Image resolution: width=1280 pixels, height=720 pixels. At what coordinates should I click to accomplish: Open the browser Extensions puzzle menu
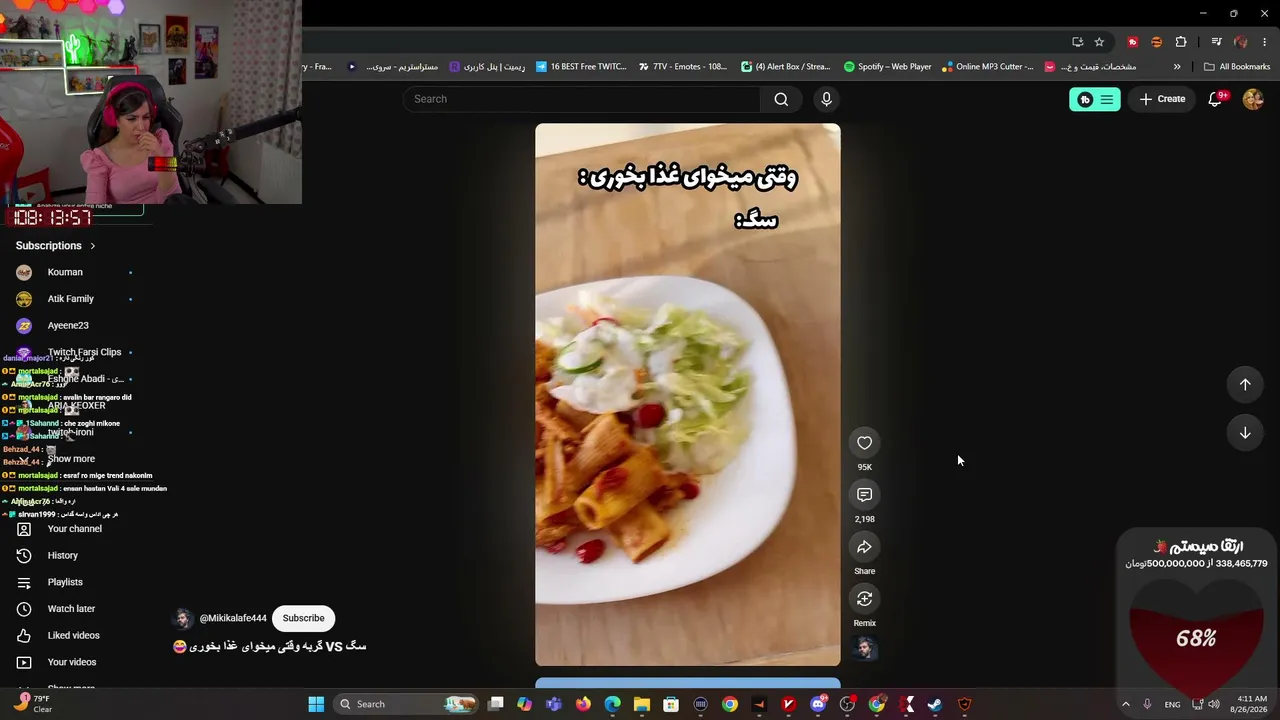pos(1181,42)
